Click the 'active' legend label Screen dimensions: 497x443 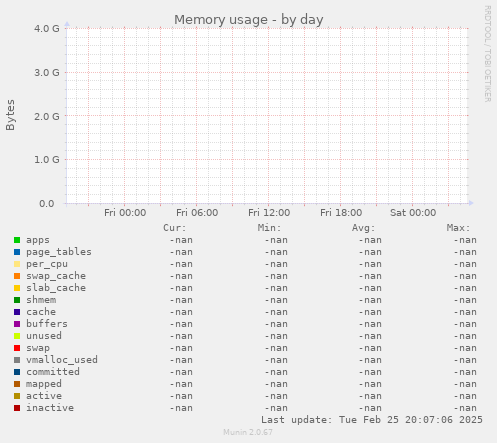point(44,396)
